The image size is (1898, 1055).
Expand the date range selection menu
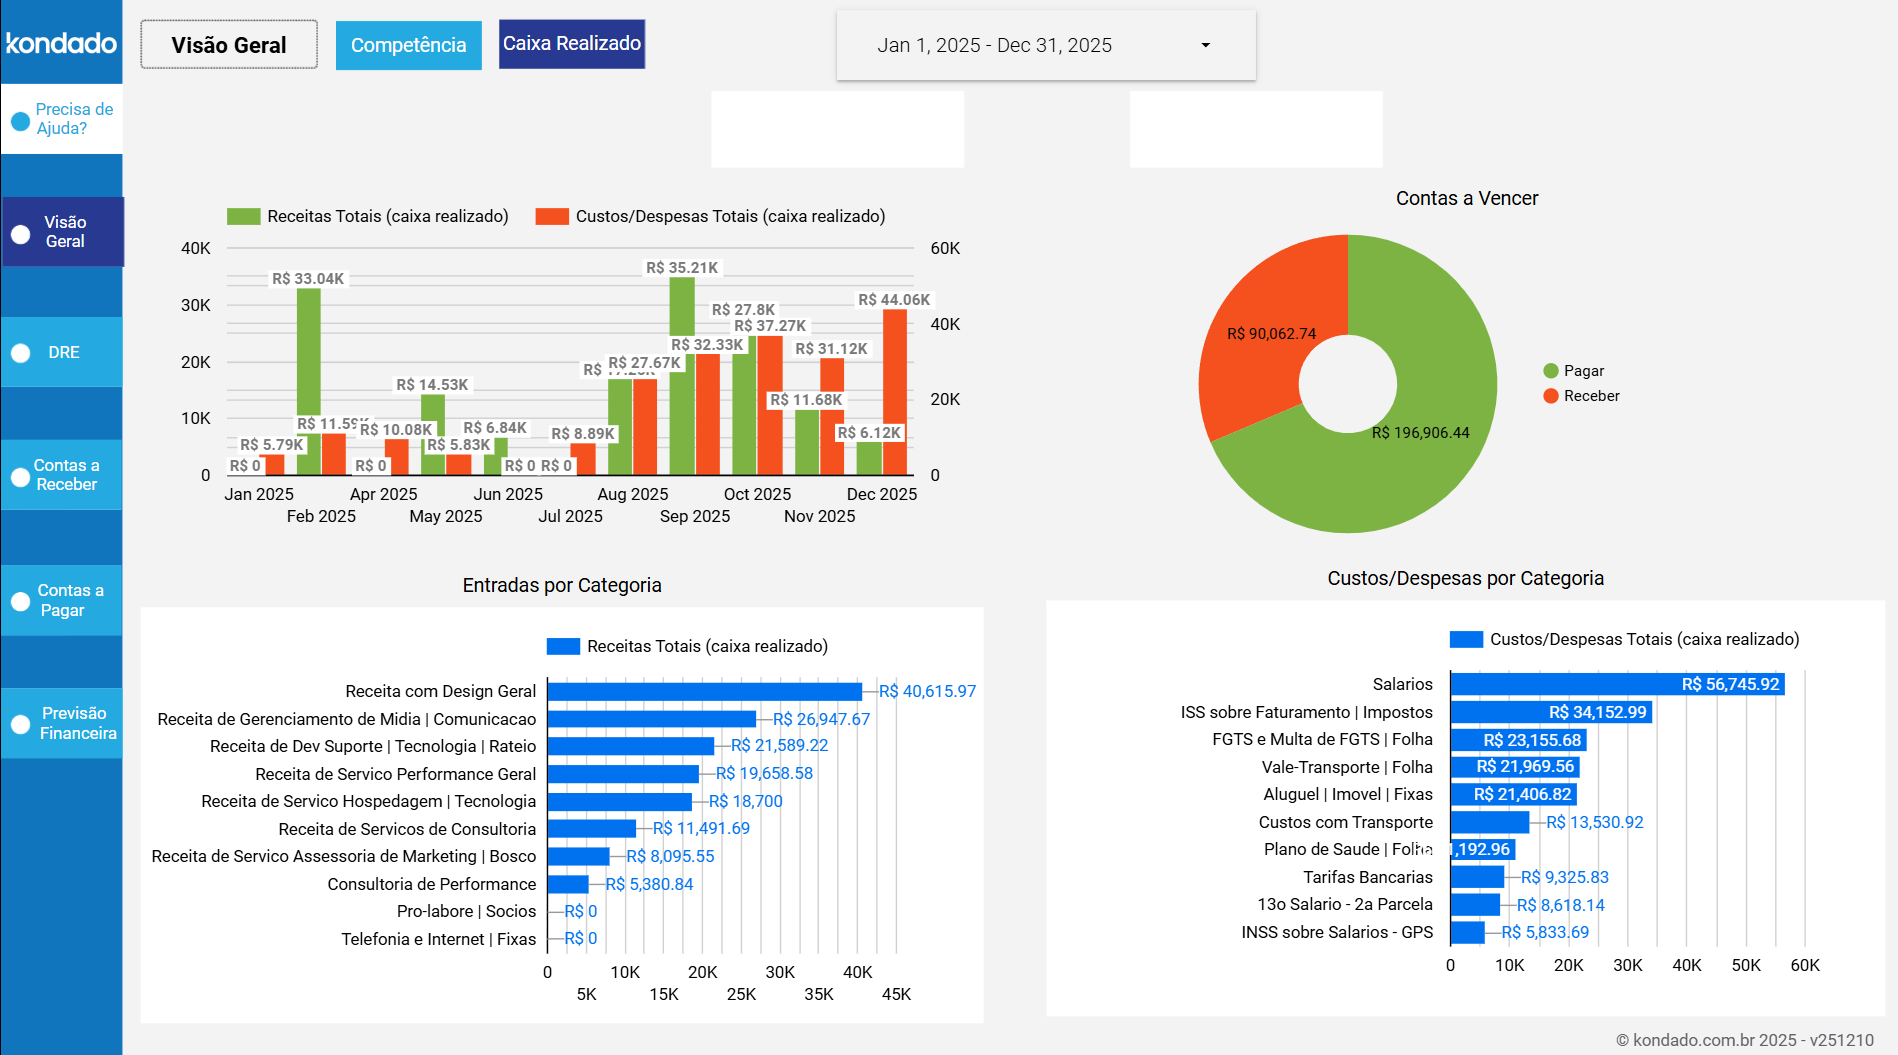(x=1046, y=45)
